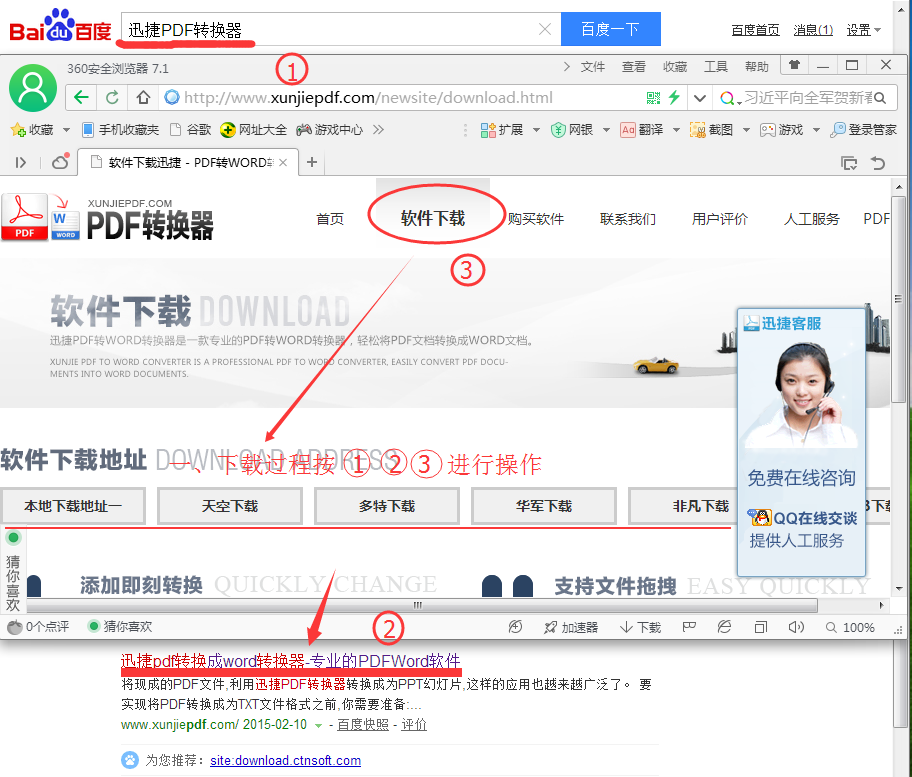The image size is (912, 777).
Task: Toggle the sound speaker icon
Action: tap(796, 627)
